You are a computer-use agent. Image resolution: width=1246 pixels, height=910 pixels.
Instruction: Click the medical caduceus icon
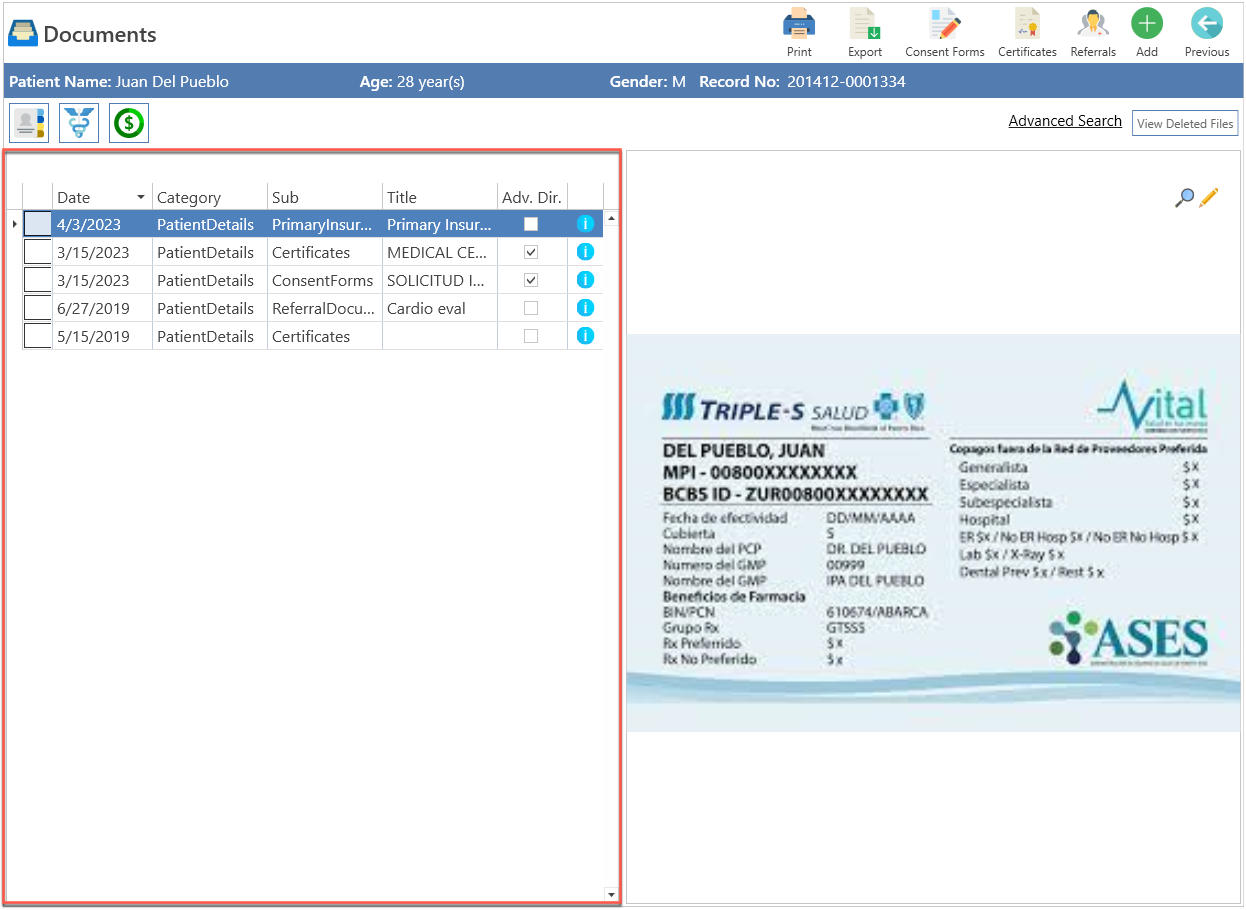coord(79,123)
